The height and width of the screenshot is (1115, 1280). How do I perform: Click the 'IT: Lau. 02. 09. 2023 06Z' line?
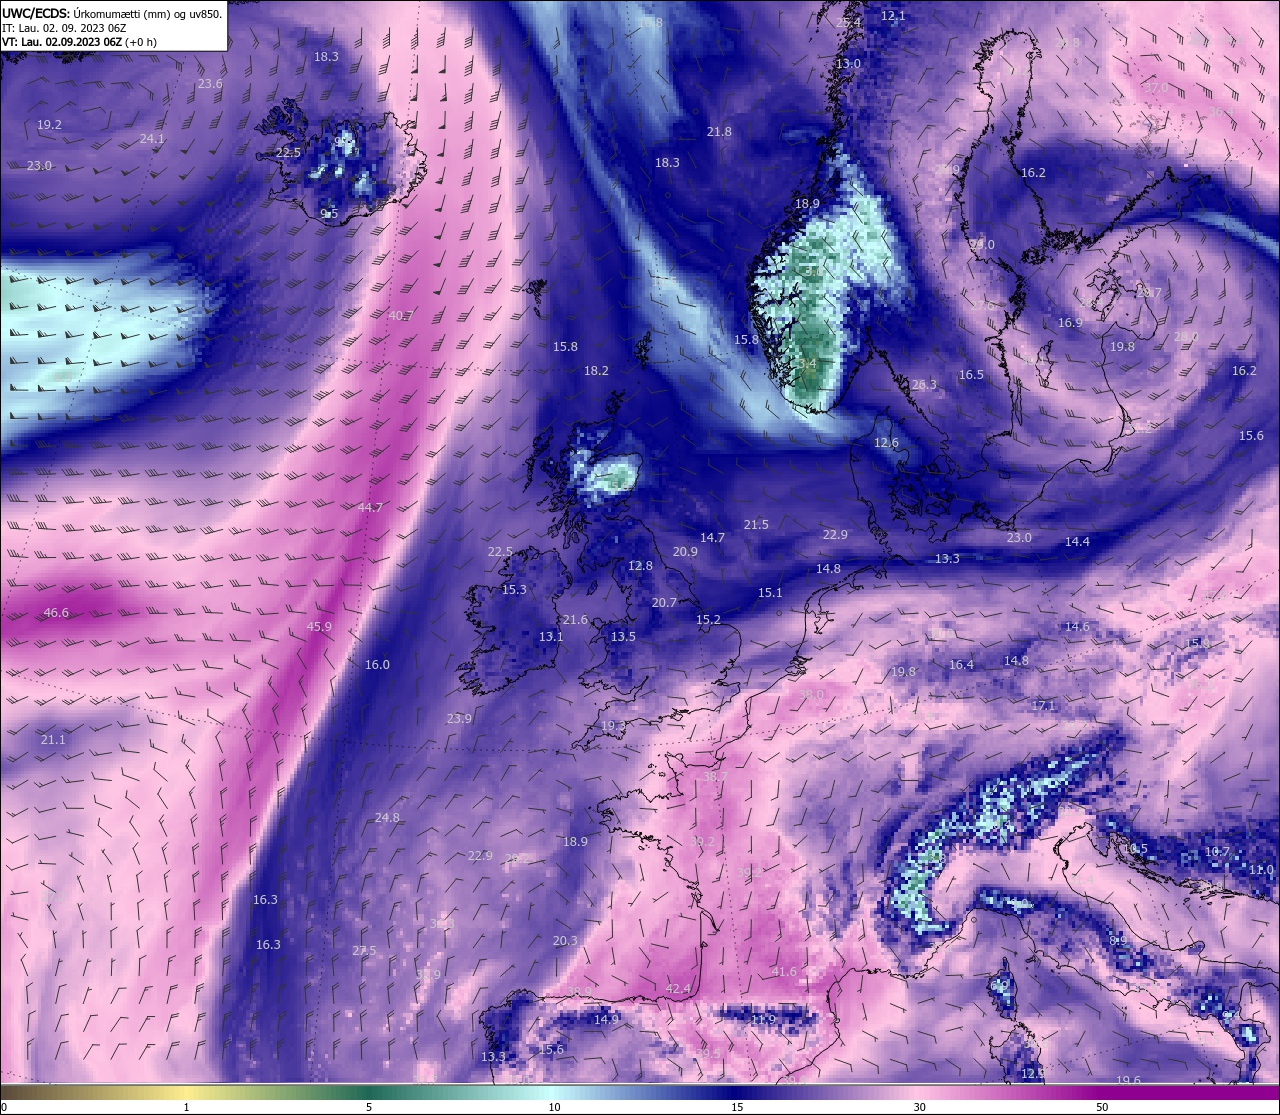click(64, 28)
